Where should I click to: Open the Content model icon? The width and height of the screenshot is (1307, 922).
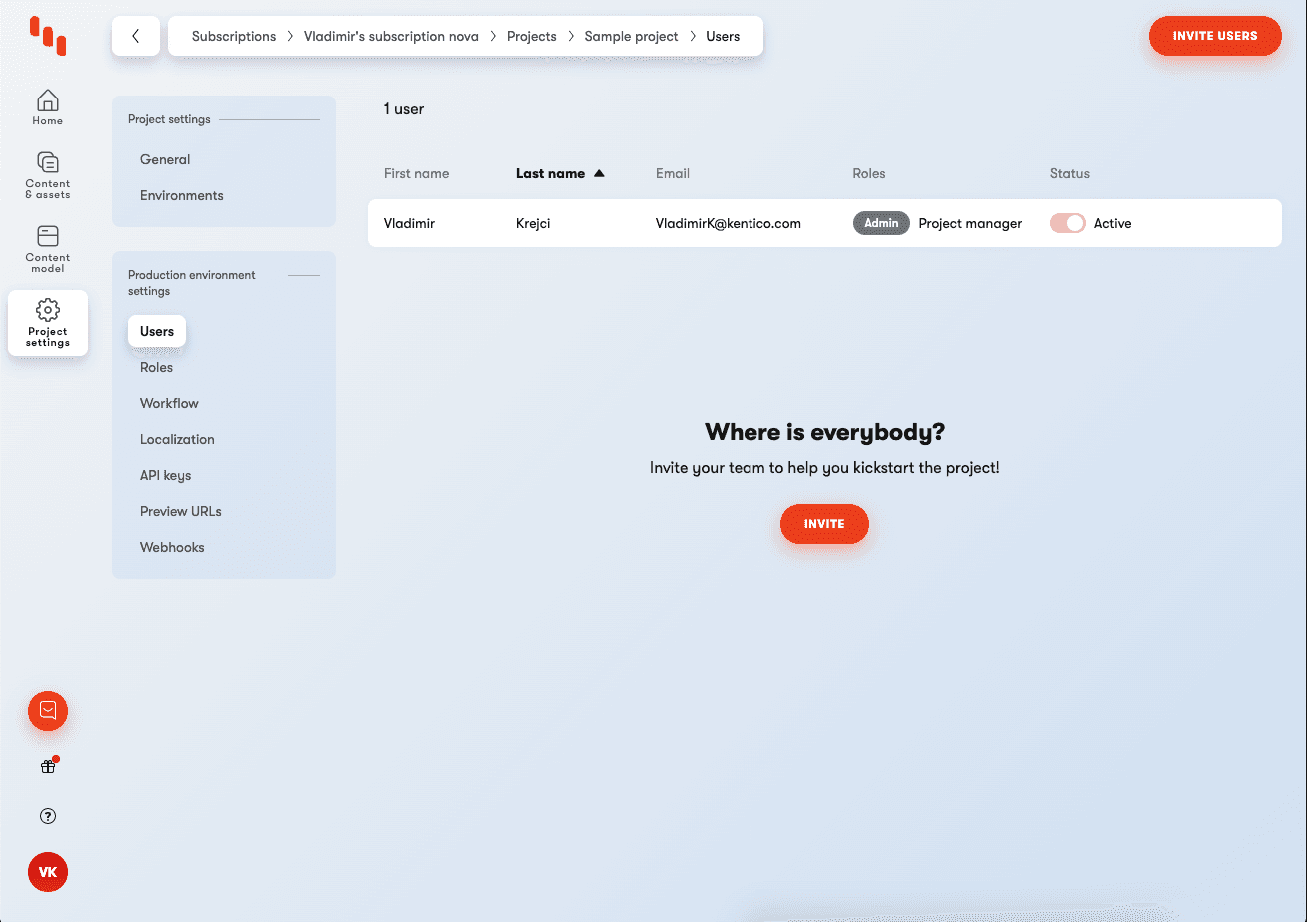47,247
